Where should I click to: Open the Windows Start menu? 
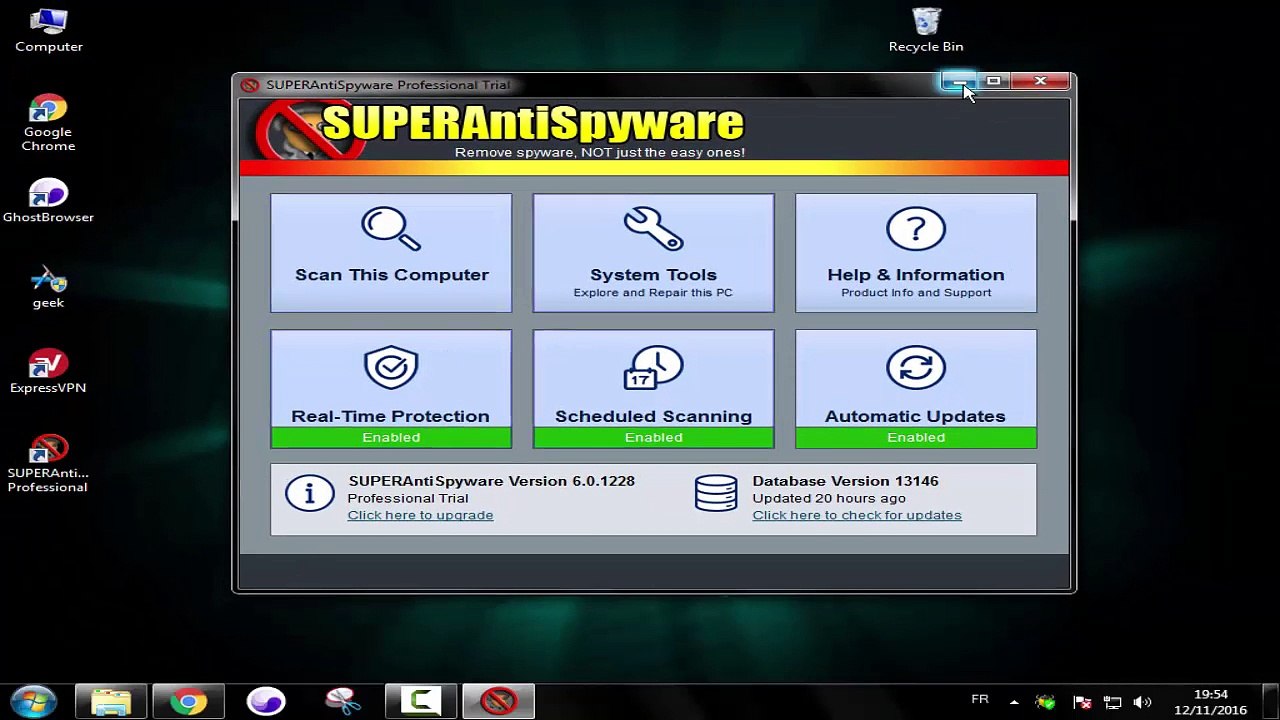(x=33, y=701)
